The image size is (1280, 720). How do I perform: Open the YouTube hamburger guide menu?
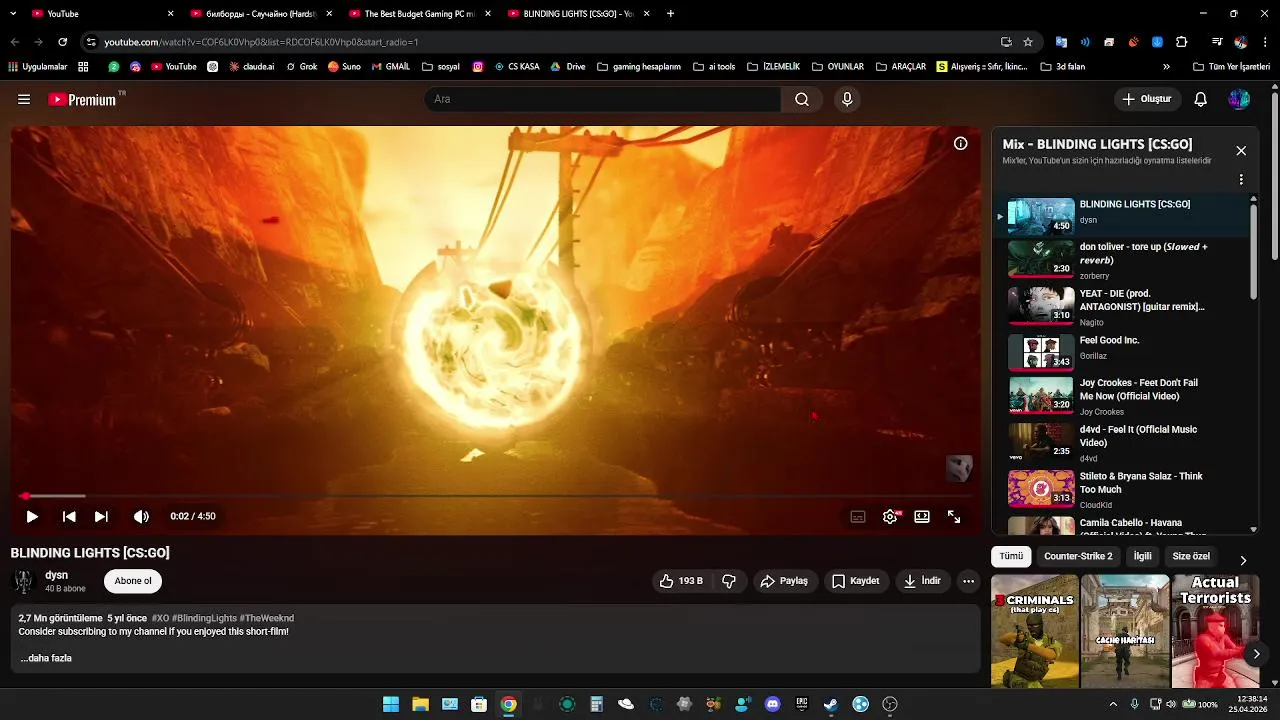[24, 99]
